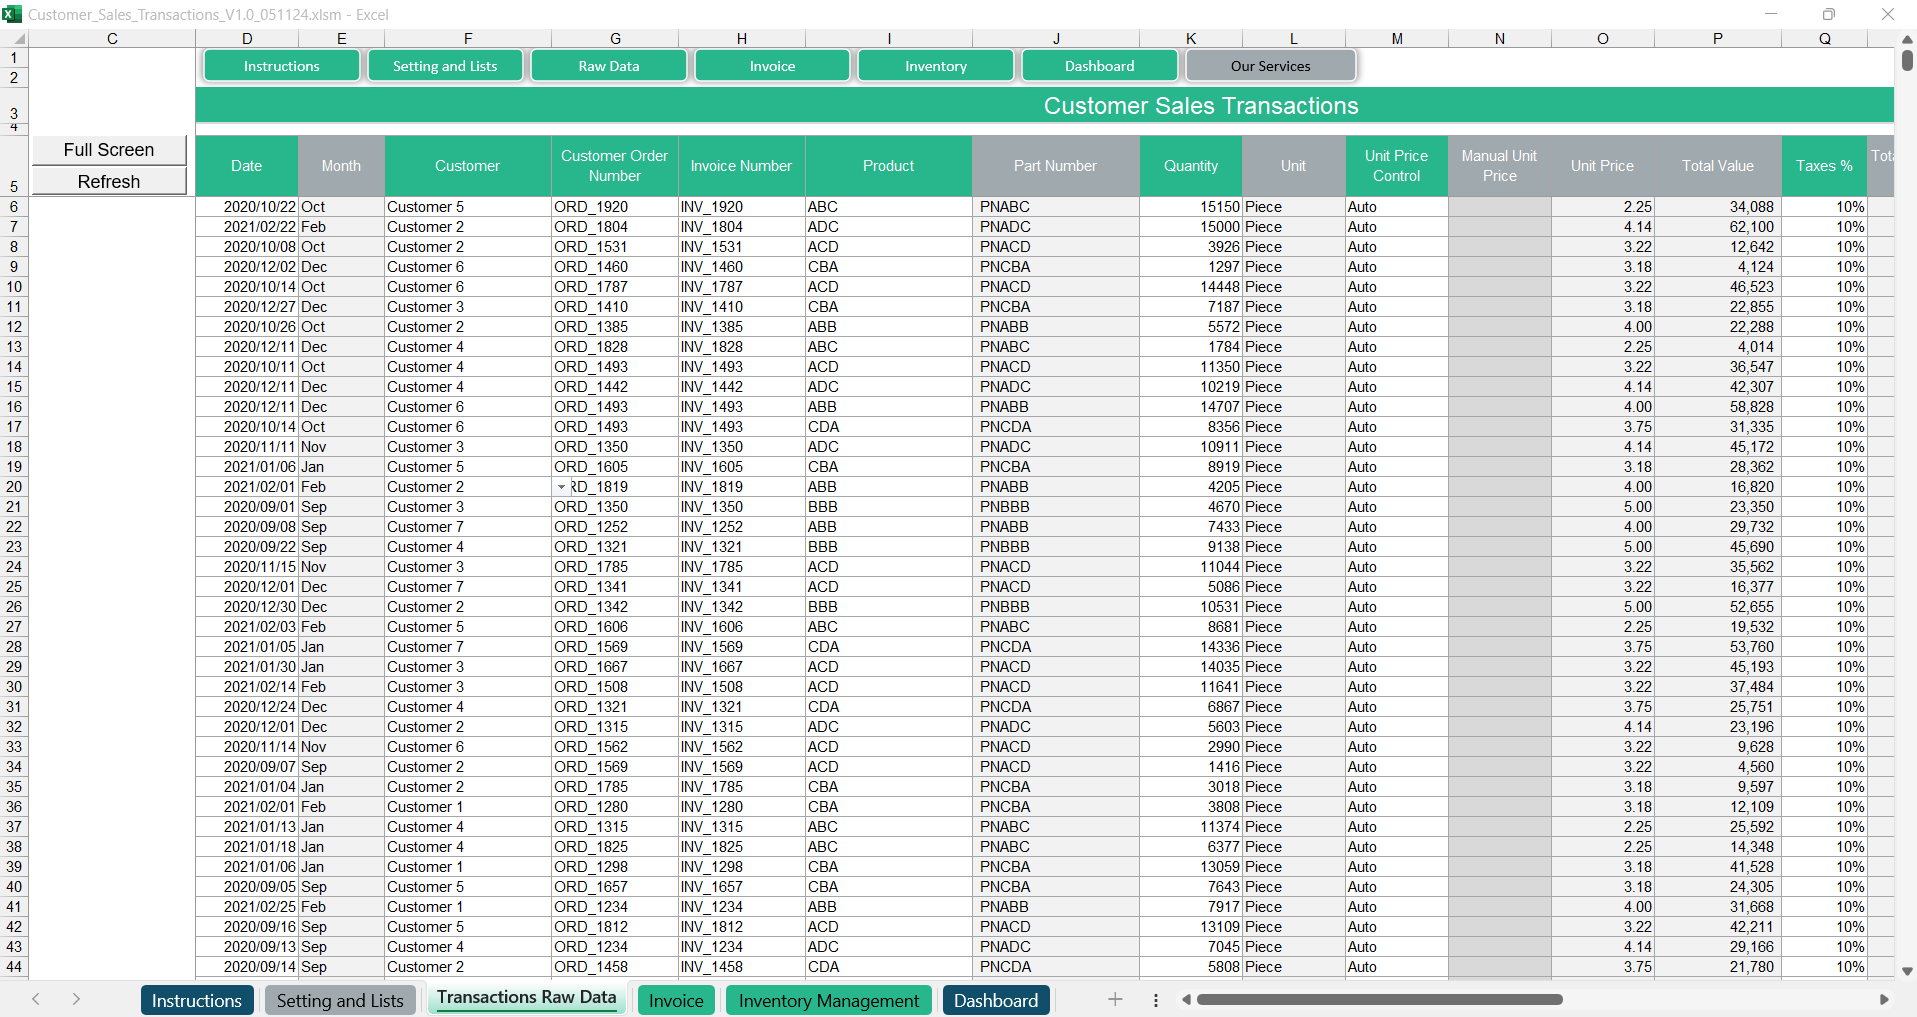Click horizontal scrollbar left arrow
The width and height of the screenshot is (1917, 1017).
[x=1186, y=999]
